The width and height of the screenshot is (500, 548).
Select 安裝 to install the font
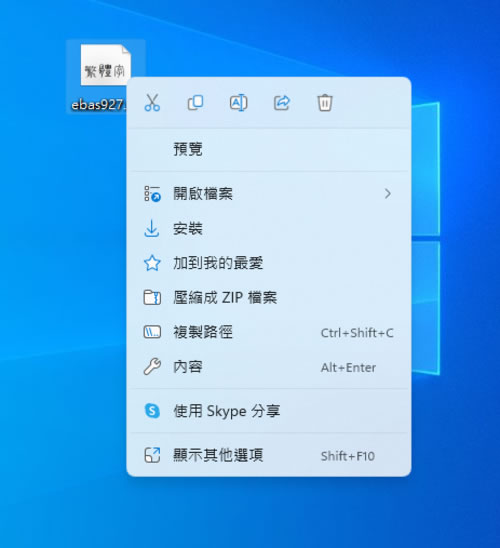269,229
